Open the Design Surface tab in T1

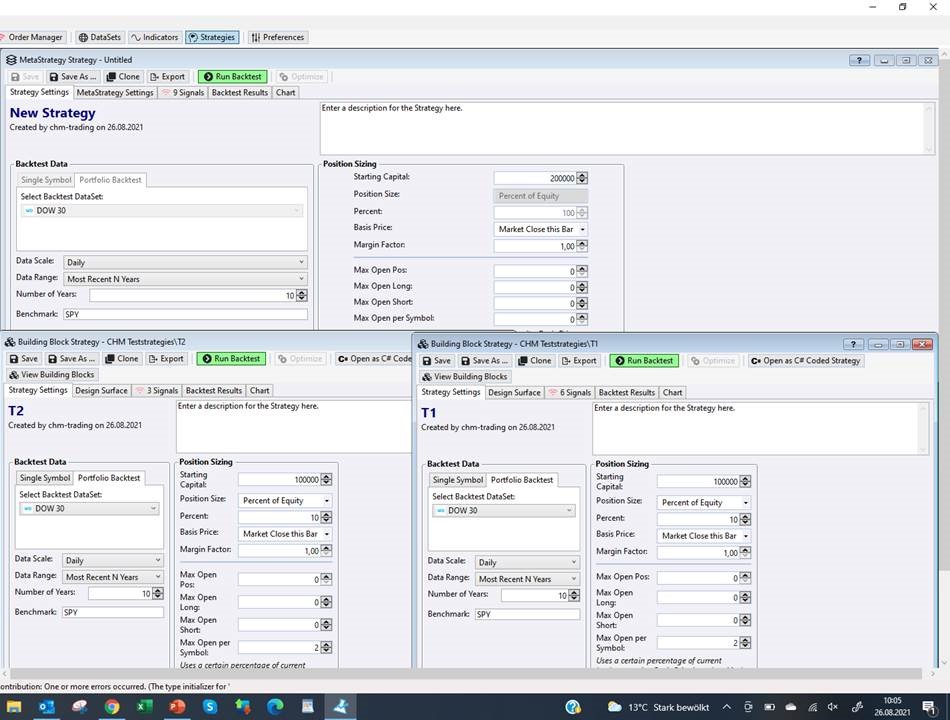point(514,393)
